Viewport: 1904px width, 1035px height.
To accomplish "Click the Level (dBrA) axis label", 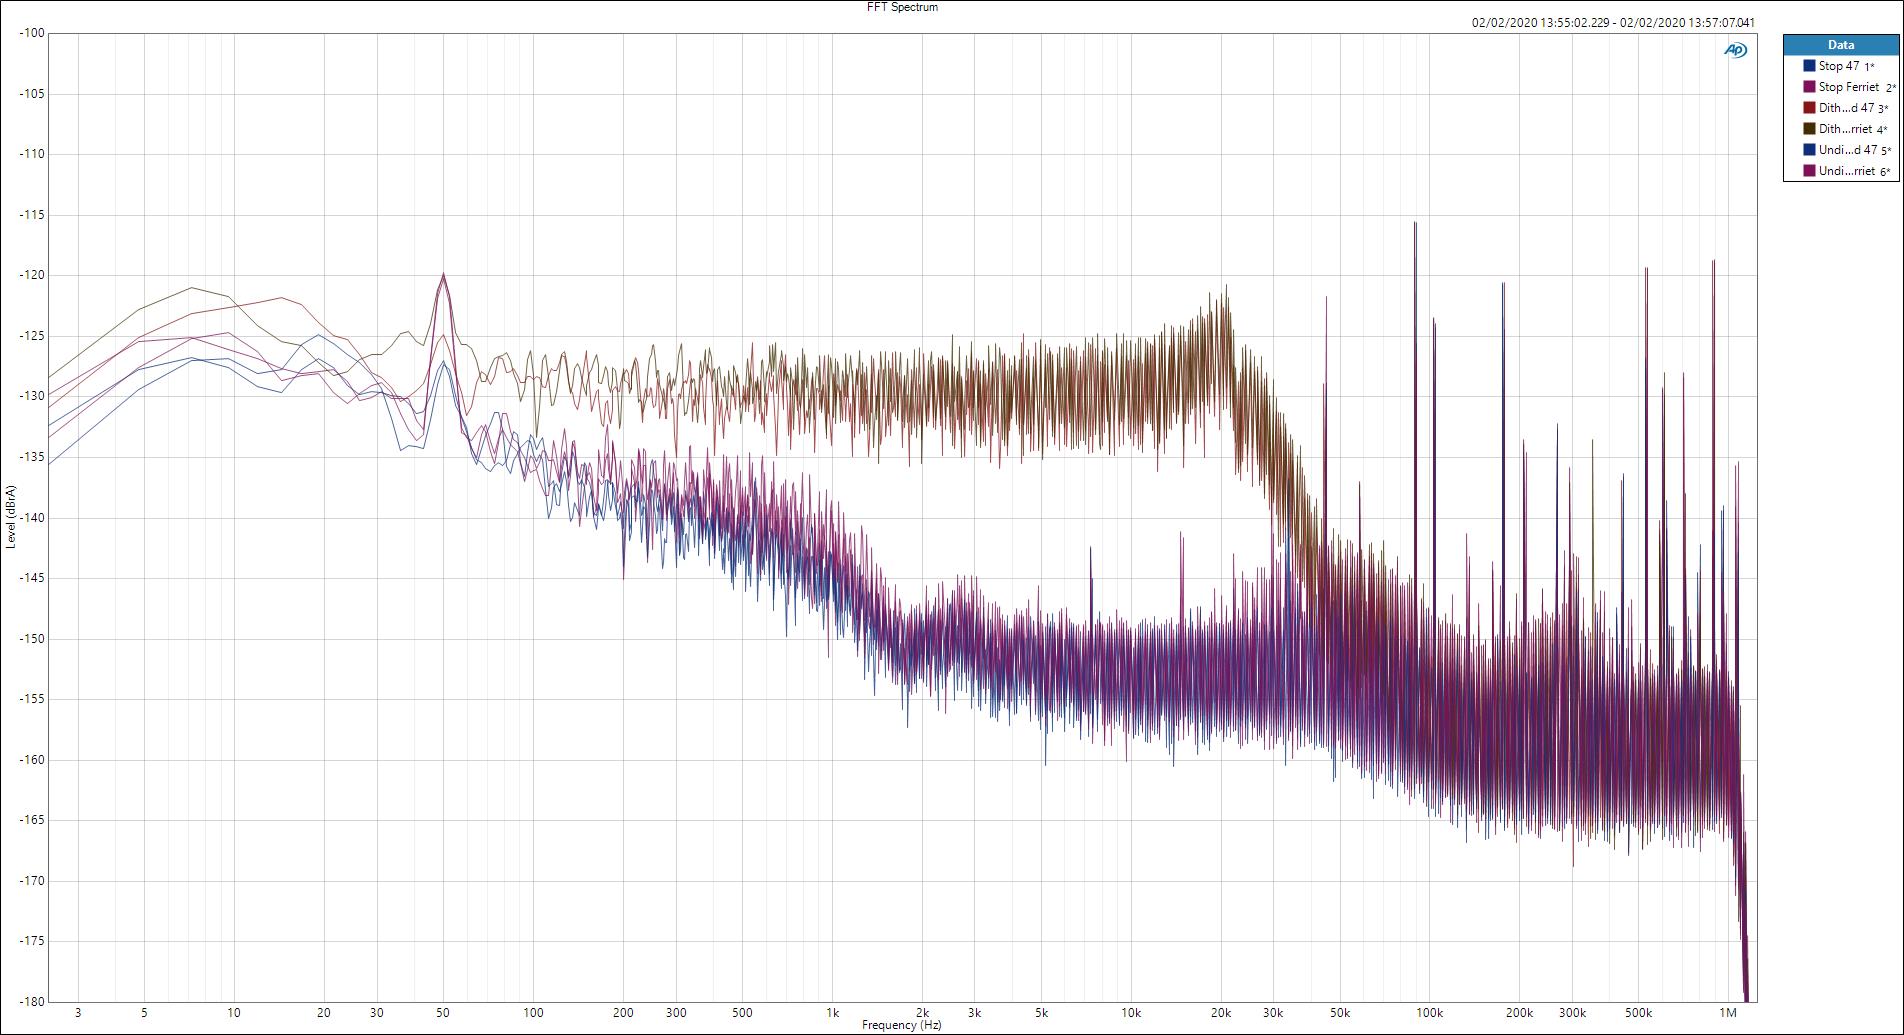I will [11, 516].
